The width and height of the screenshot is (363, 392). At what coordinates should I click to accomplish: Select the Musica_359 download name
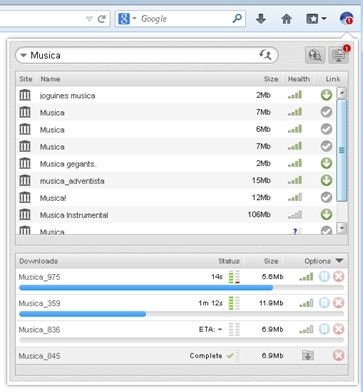[39, 303]
